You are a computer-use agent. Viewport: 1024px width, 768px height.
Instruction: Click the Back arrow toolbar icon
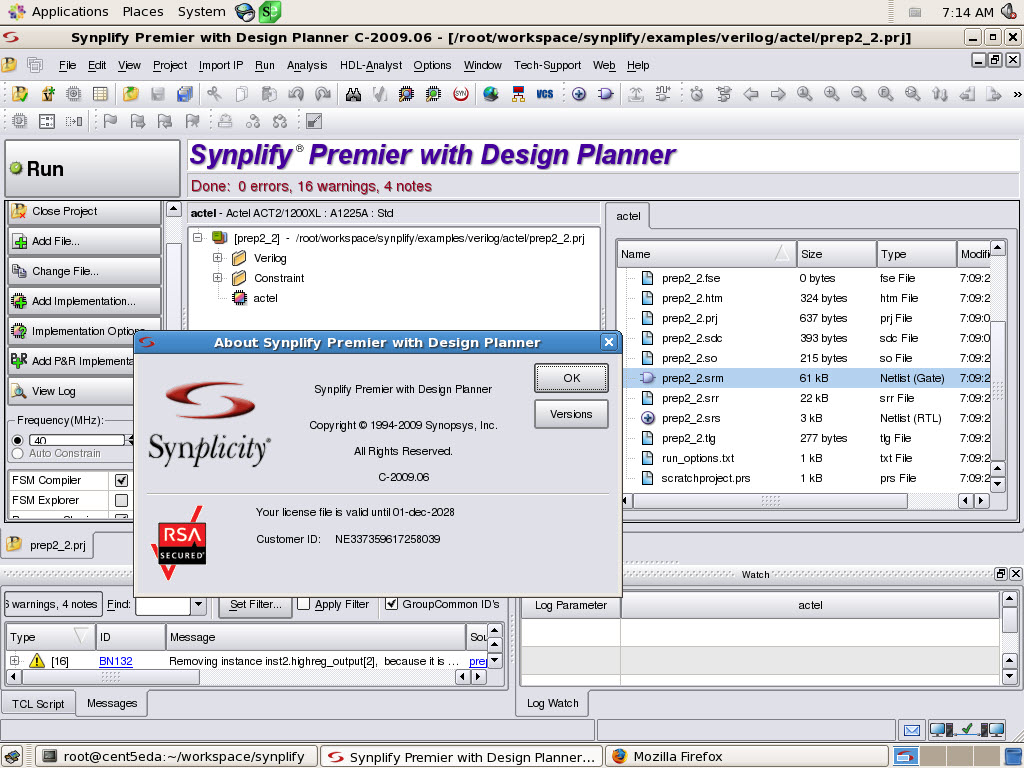750,94
